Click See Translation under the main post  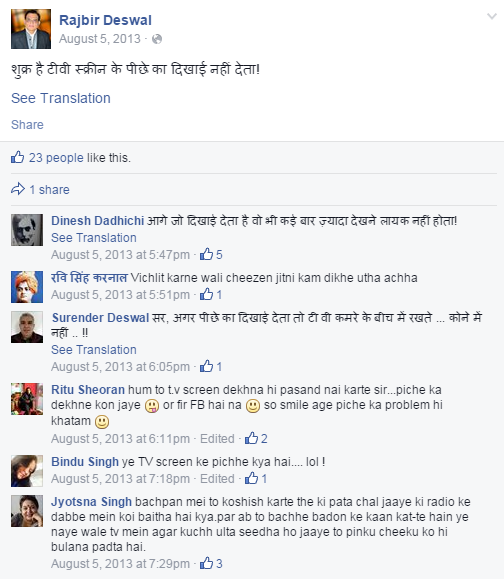[x=61, y=98]
